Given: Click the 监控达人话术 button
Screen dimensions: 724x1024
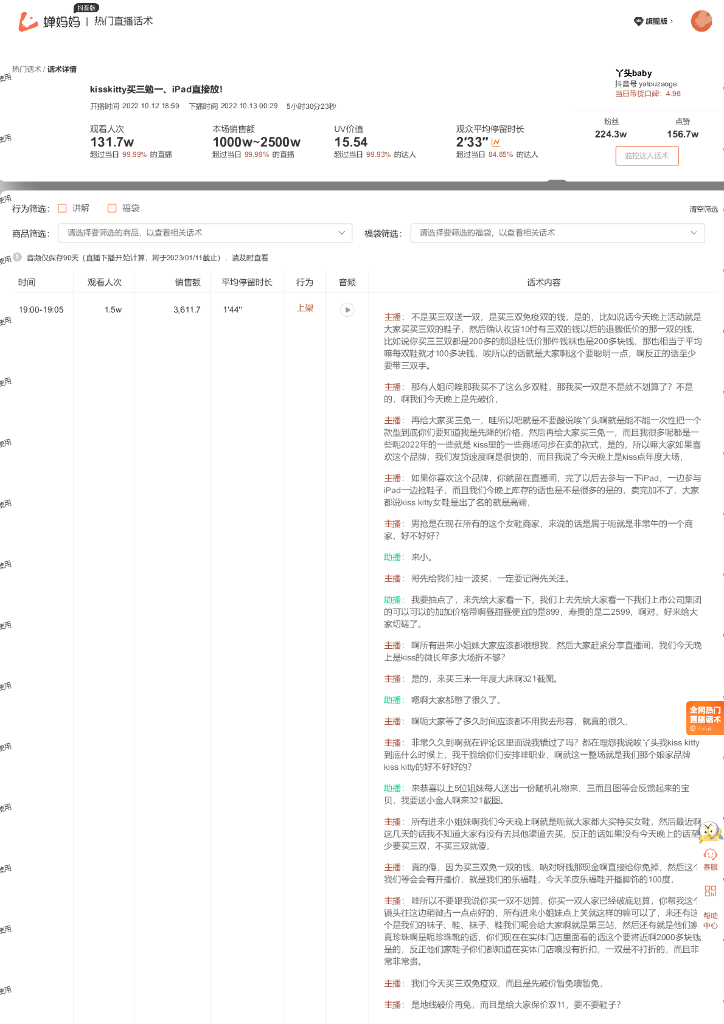Looking at the screenshot, I should point(647,155).
